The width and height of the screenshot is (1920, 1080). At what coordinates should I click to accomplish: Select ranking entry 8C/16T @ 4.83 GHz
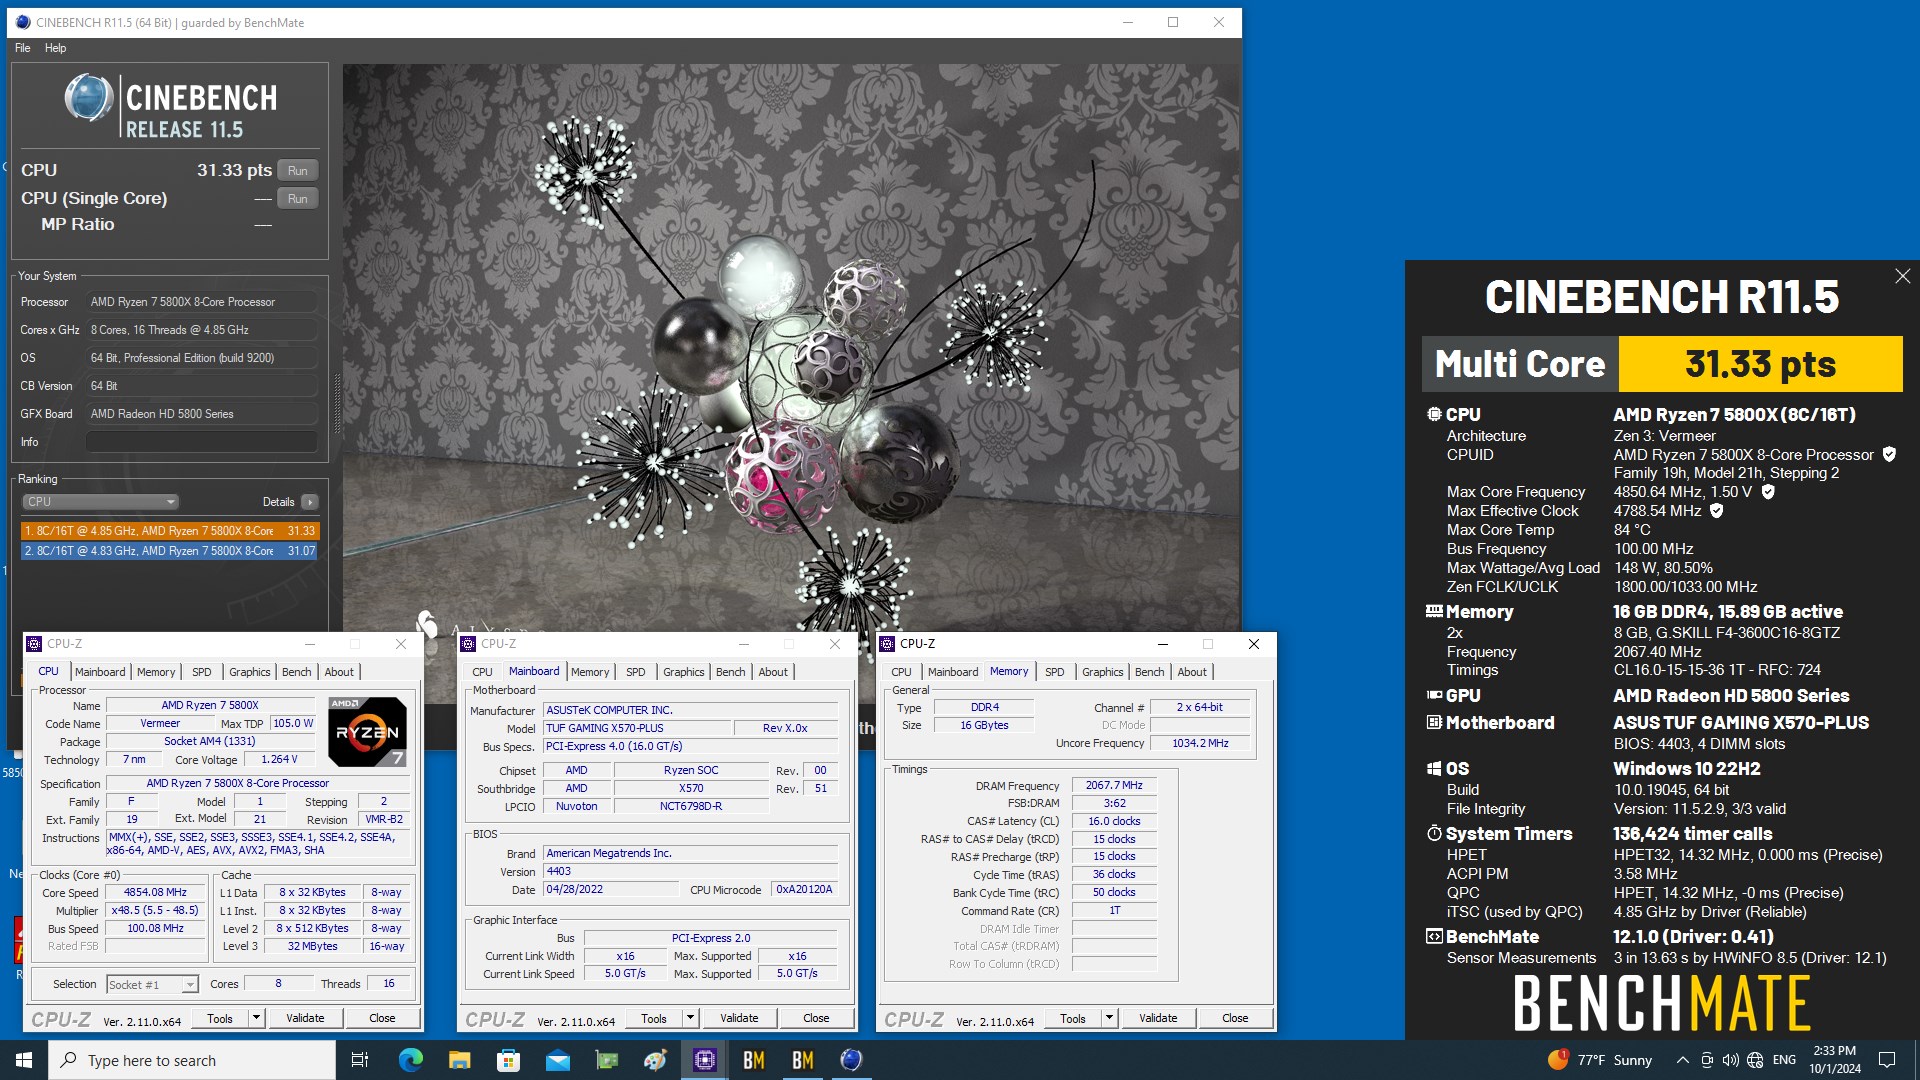[169, 551]
